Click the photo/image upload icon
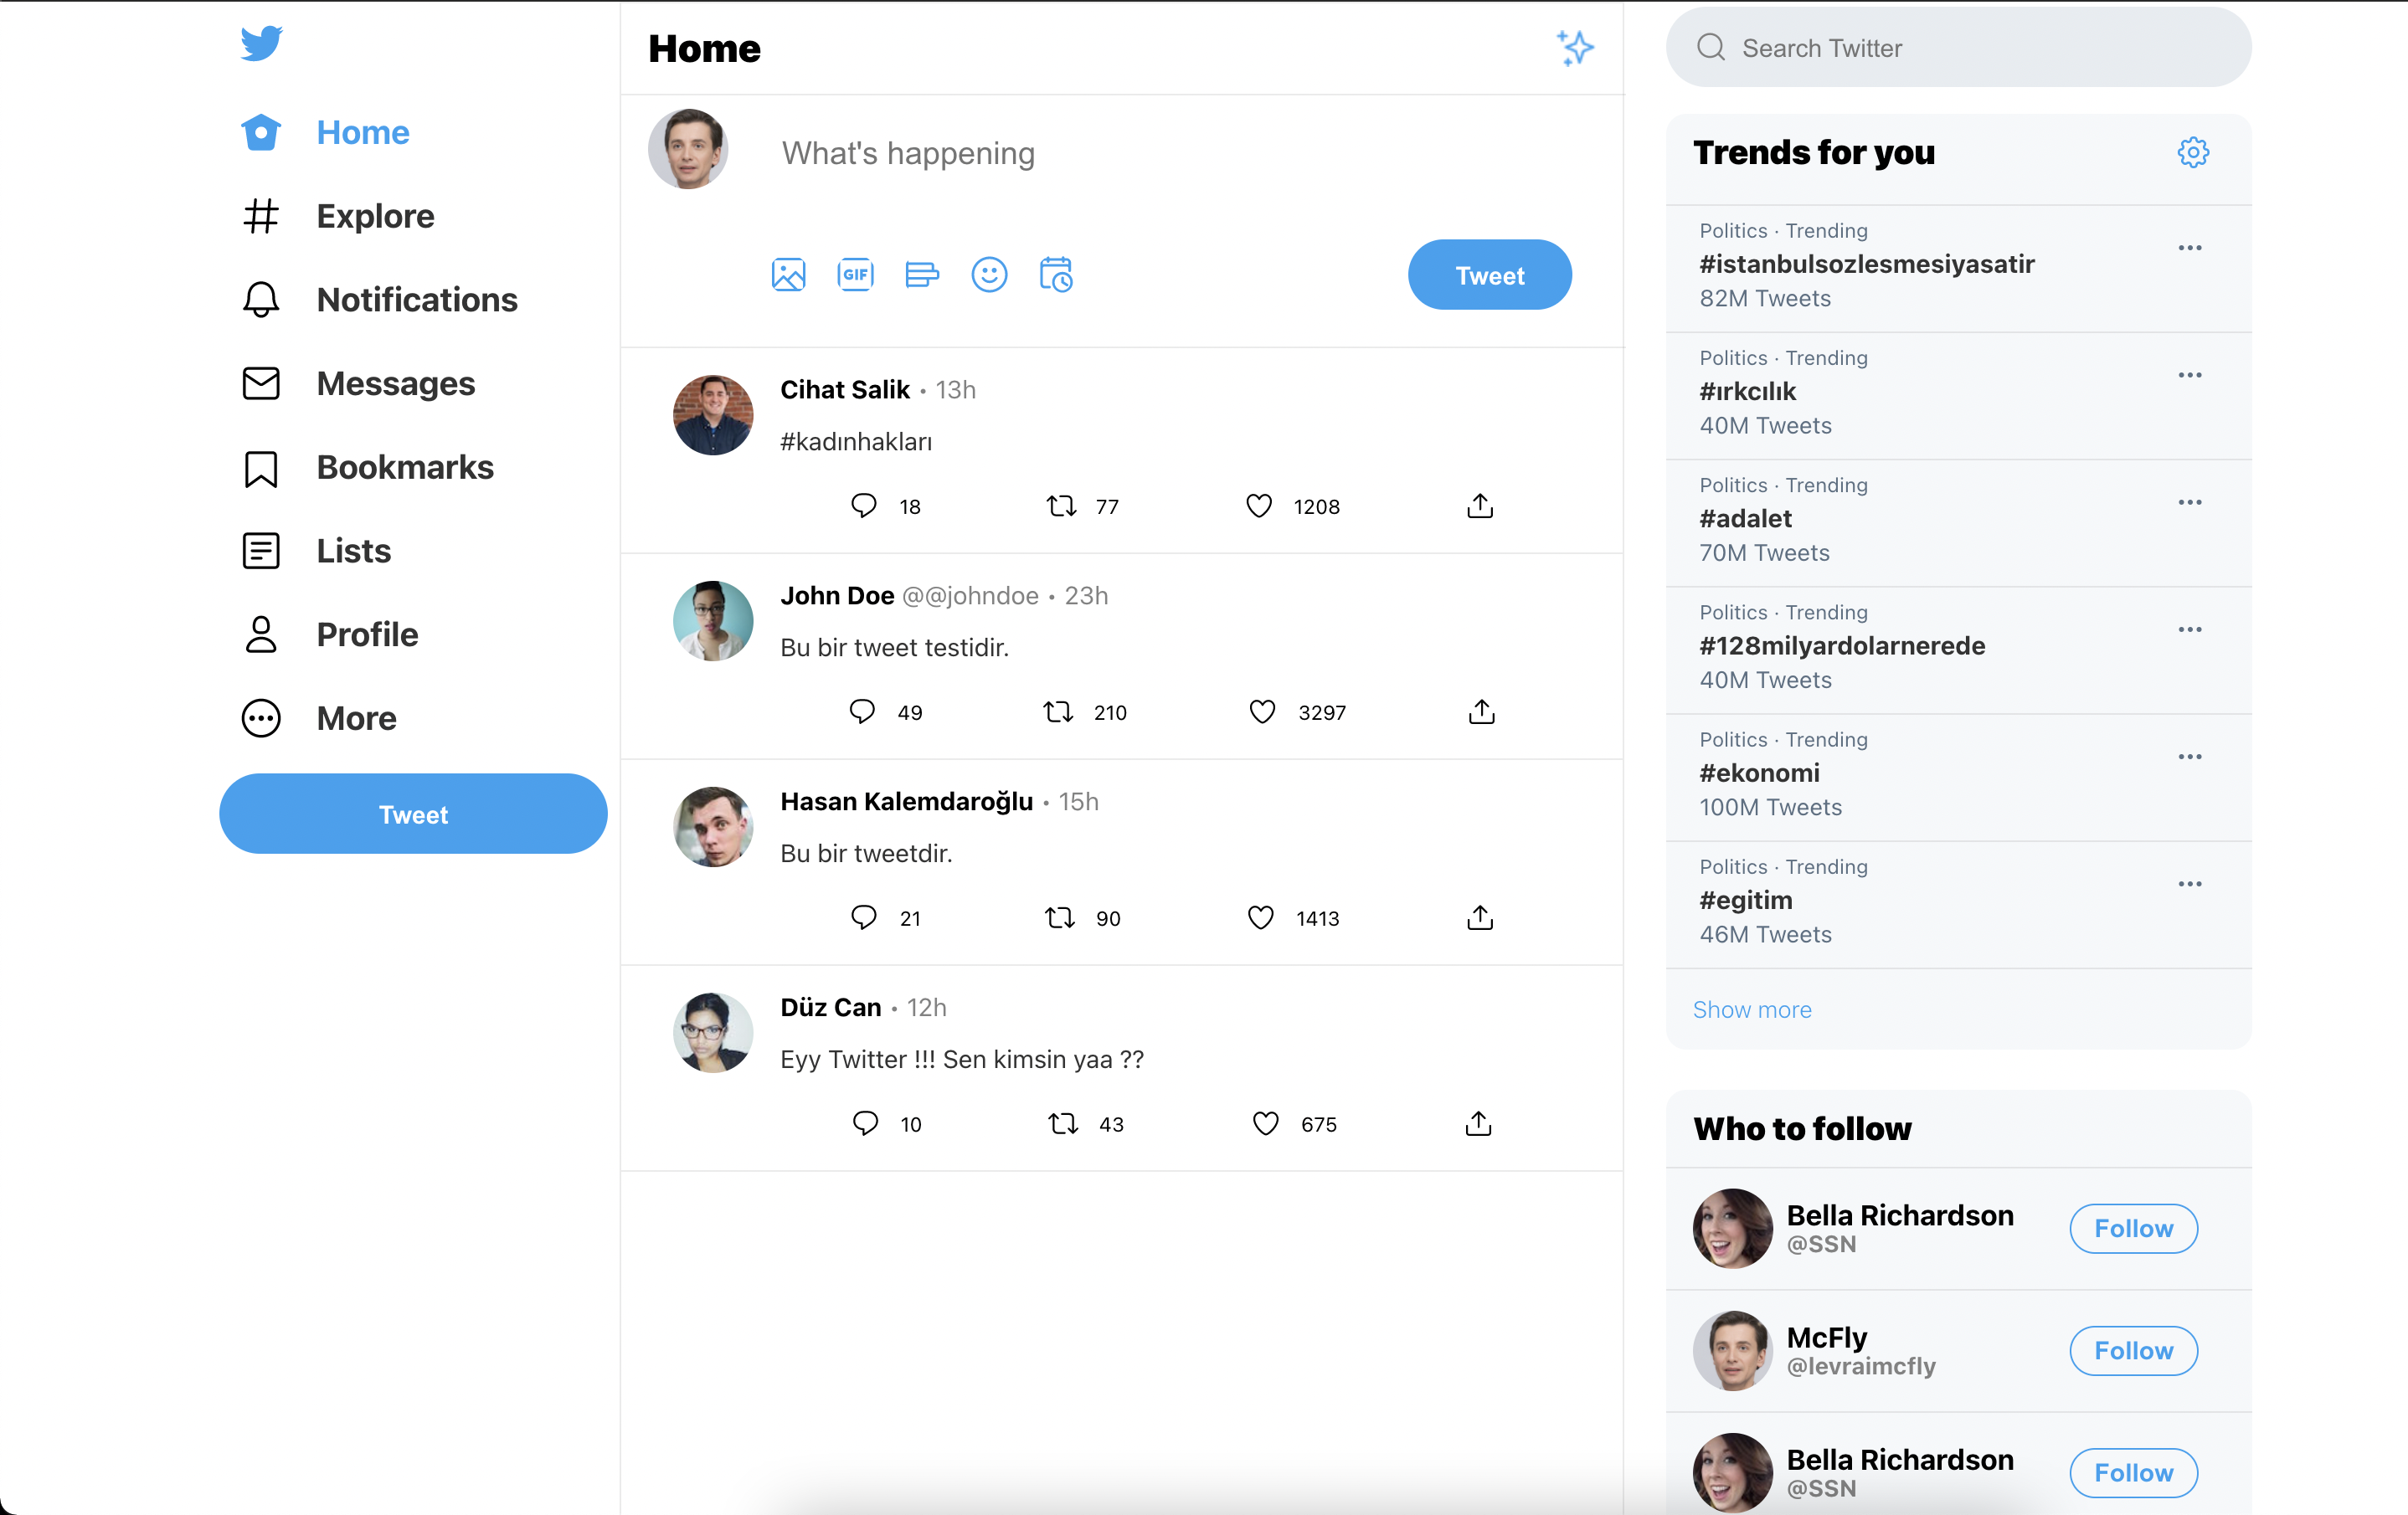 coord(790,274)
